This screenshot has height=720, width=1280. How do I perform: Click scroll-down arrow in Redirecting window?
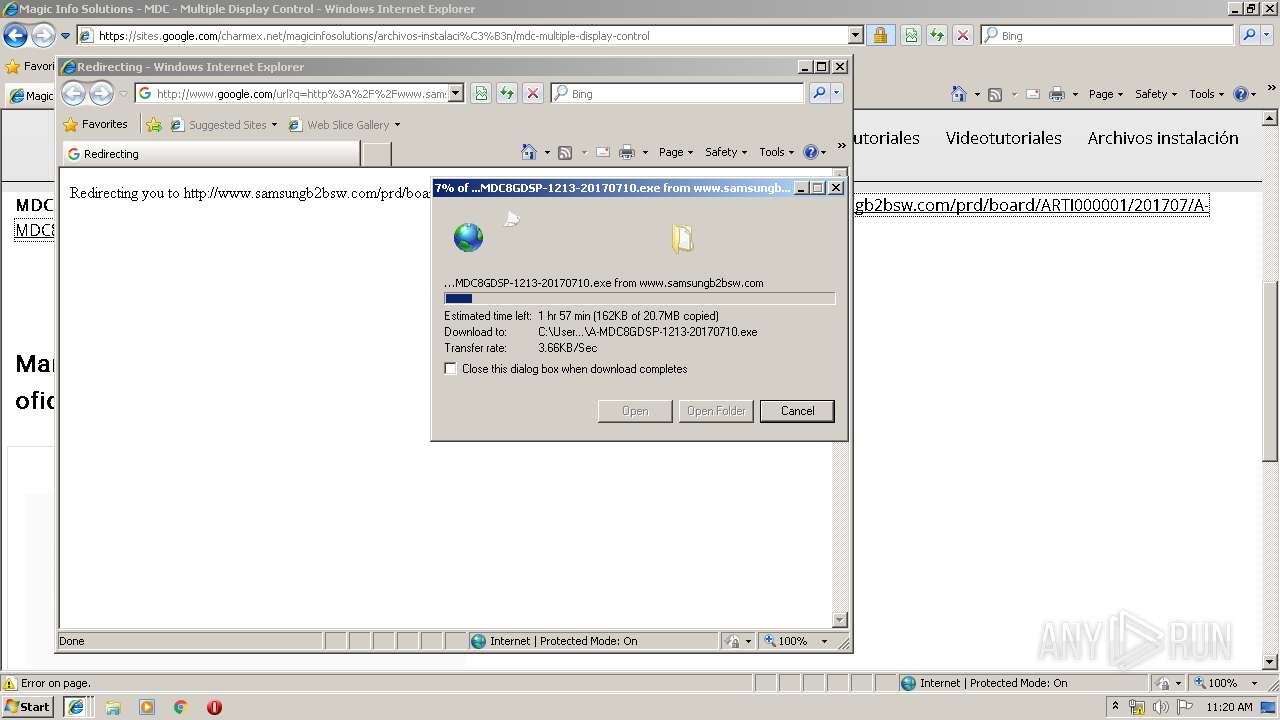tap(840, 620)
